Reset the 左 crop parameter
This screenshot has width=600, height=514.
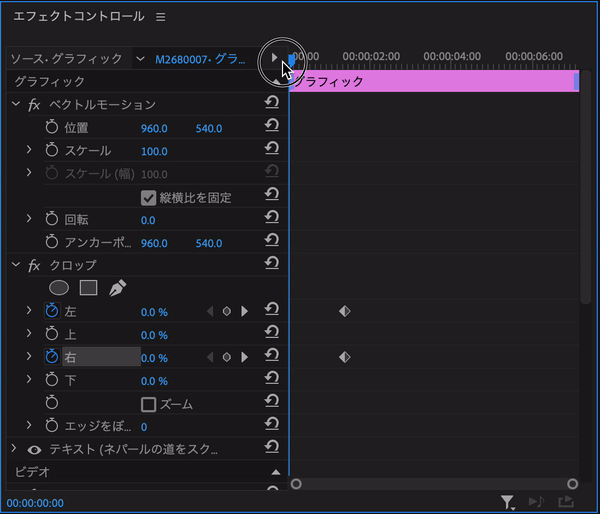[x=272, y=309]
